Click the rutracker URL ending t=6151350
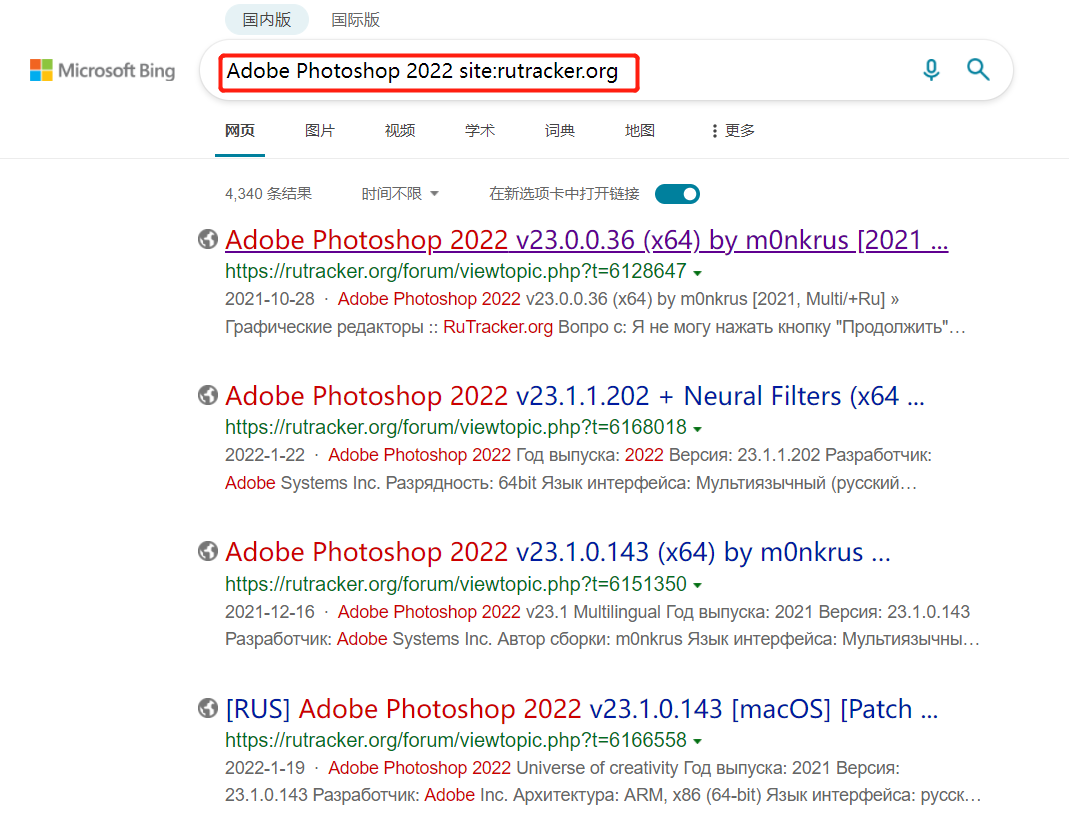1069x823 pixels. click(x=455, y=584)
